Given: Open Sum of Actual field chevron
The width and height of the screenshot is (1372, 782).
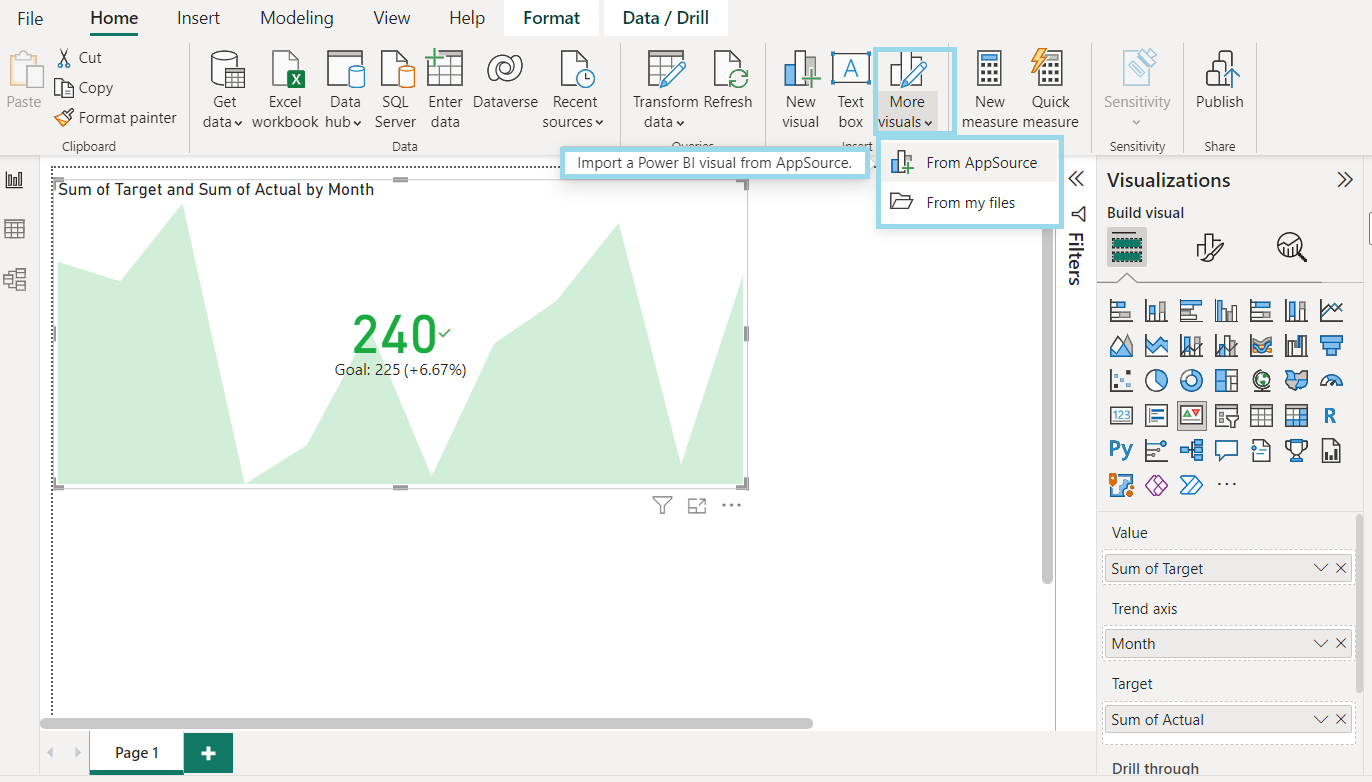Looking at the screenshot, I should [1321, 719].
